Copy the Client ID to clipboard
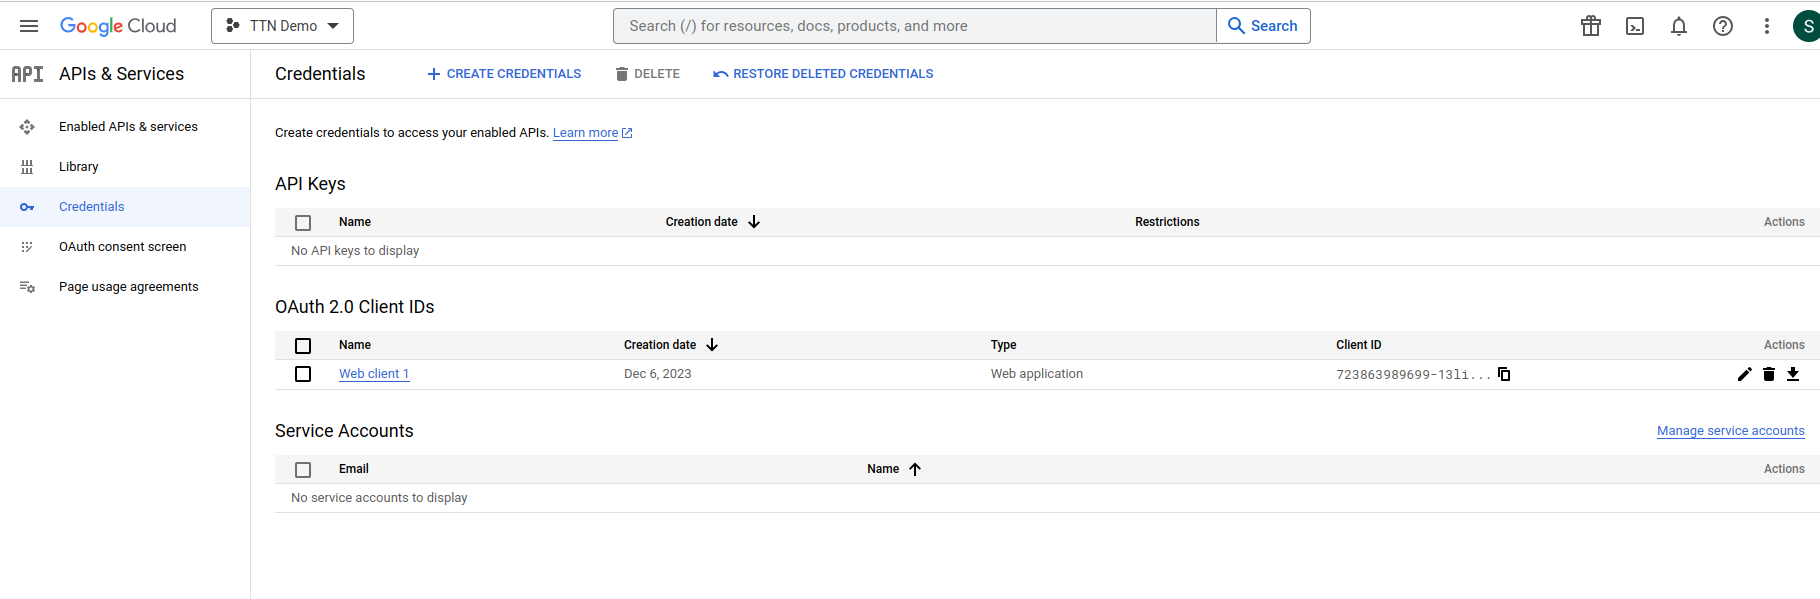The width and height of the screenshot is (1820, 599). click(1504, 374)
